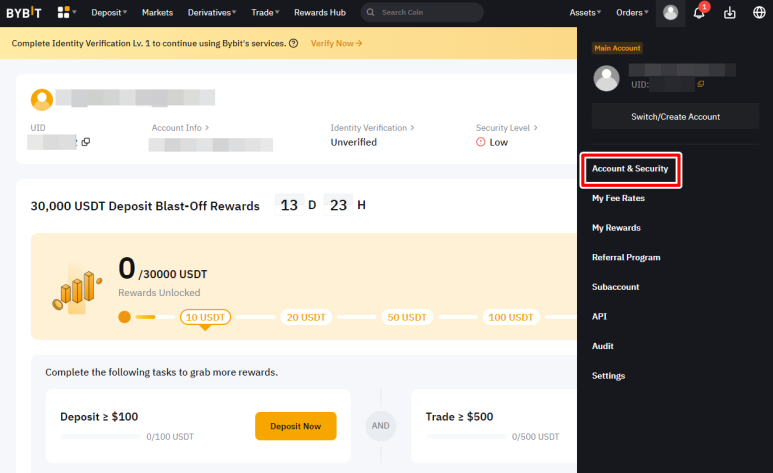Select the 10 USDT reward milestone
The width and height of the screenshot is (773, 473).
tap(205, 317)
